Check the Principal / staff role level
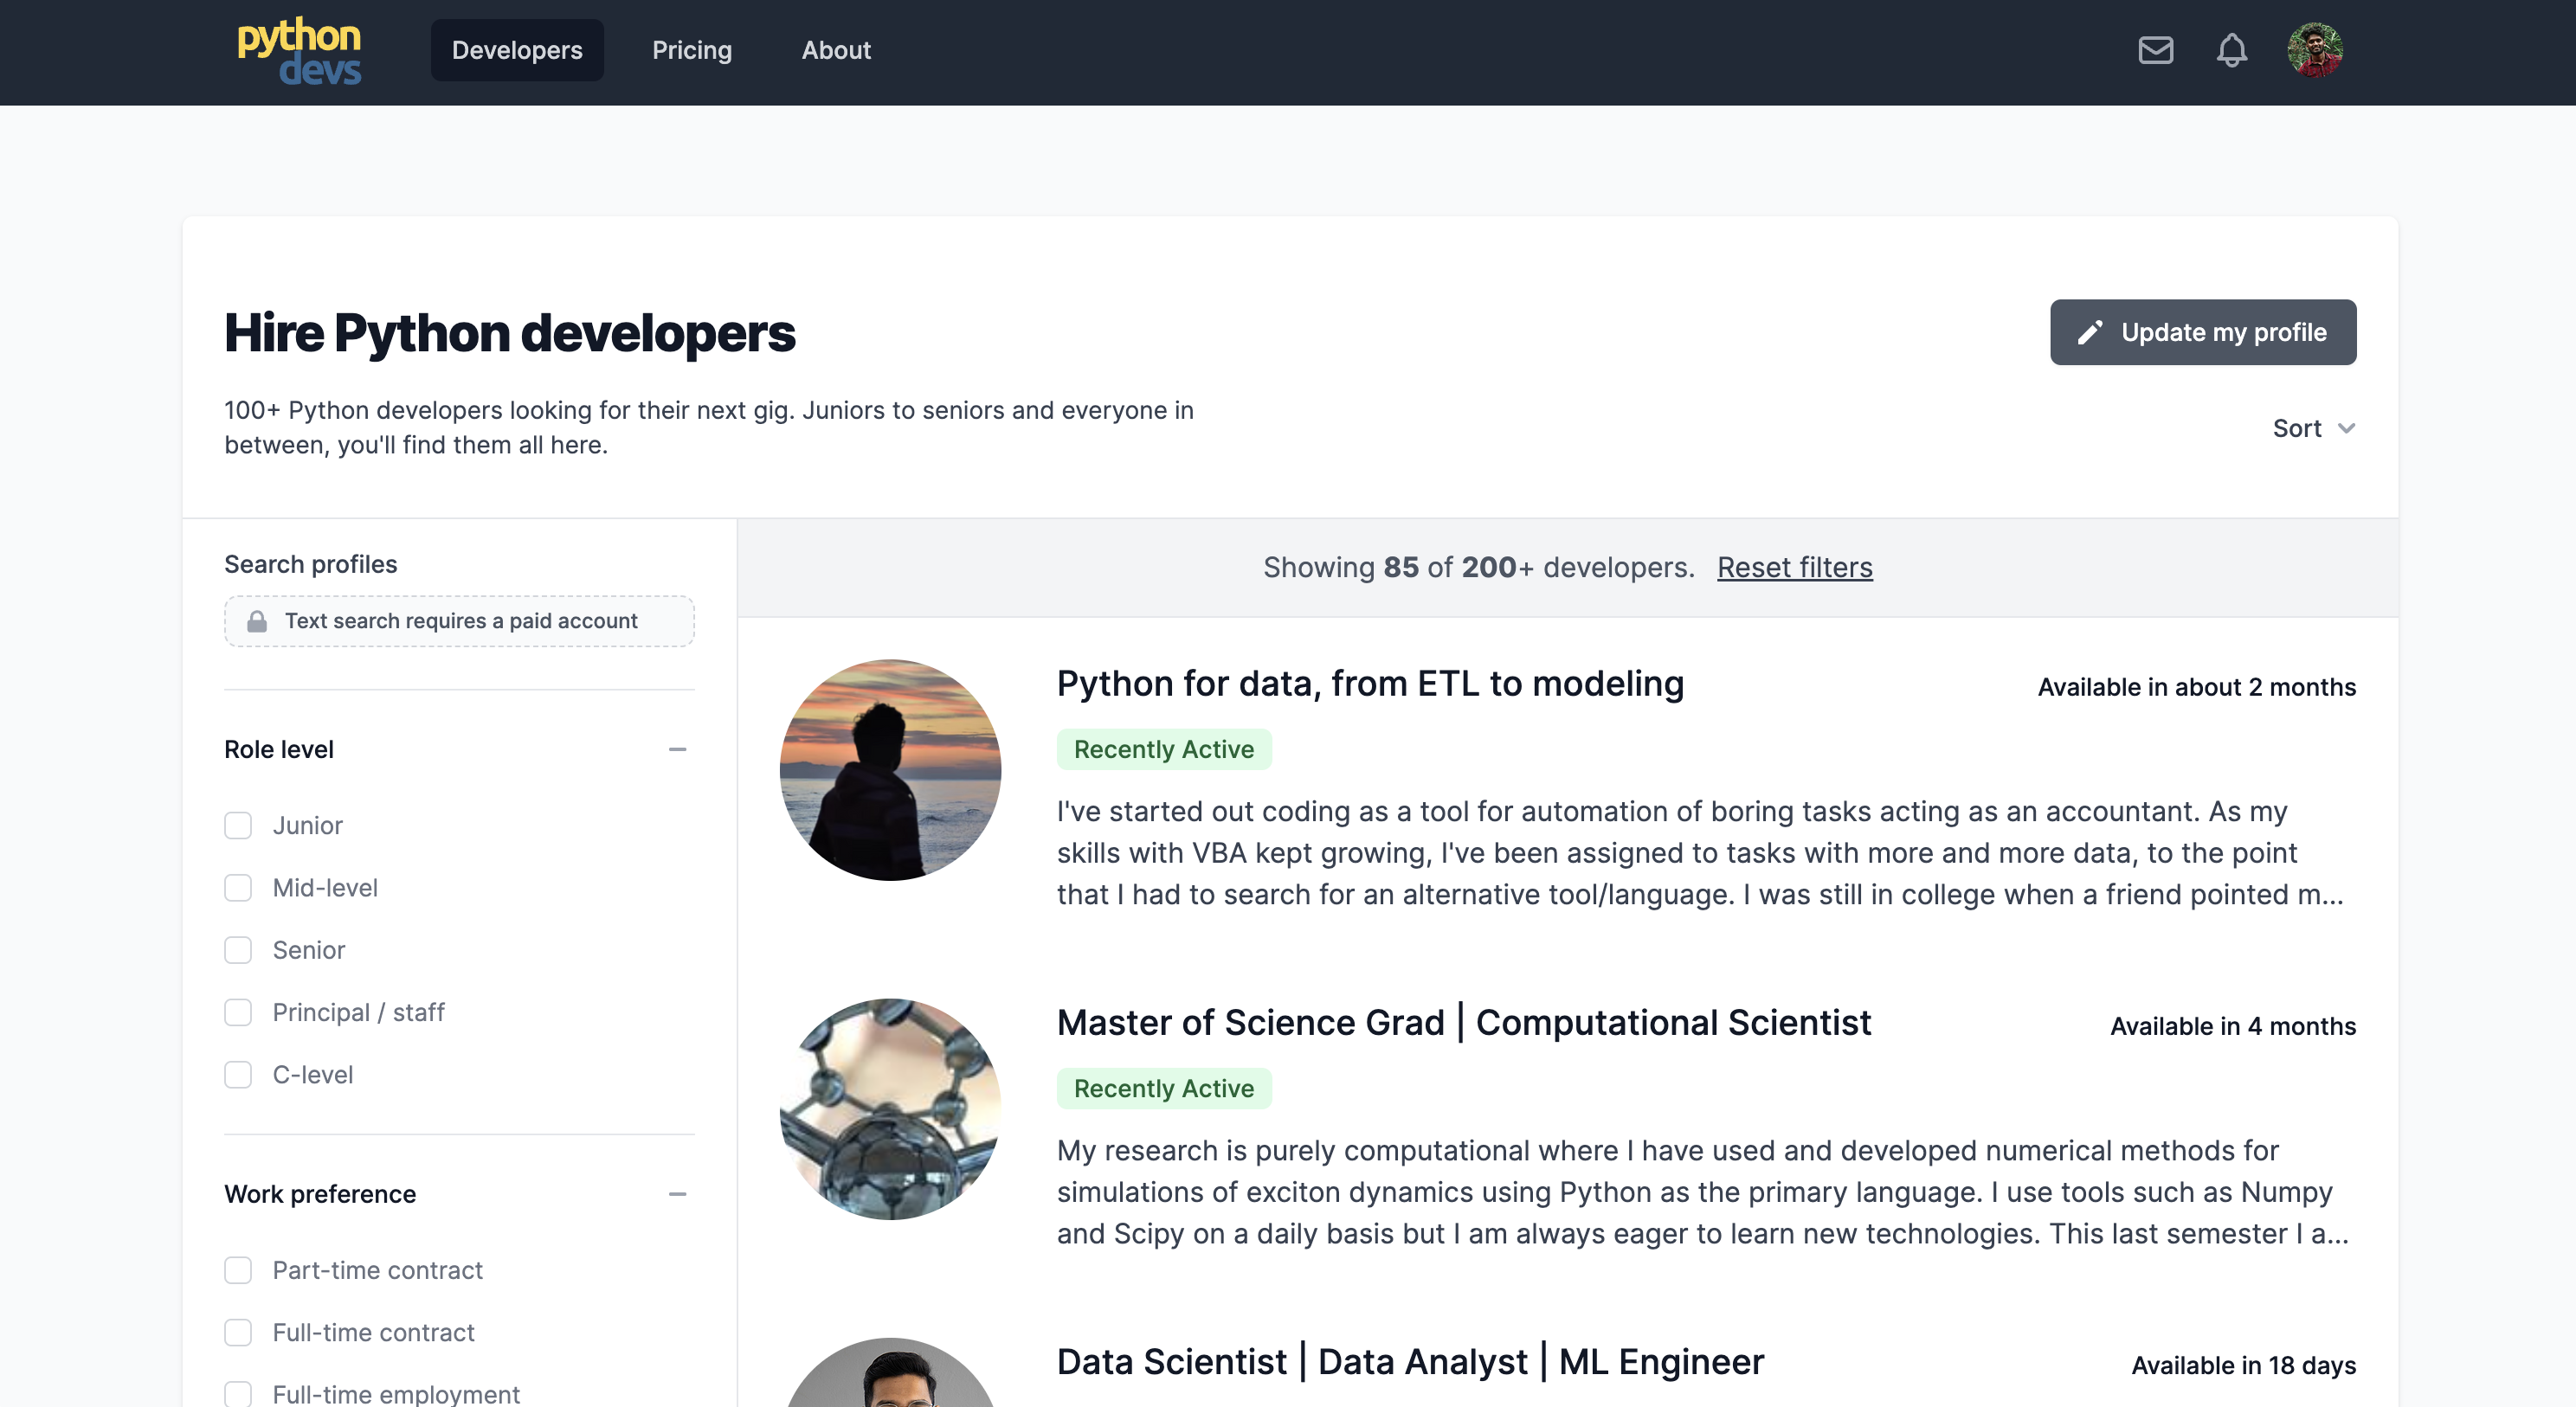Image resolution: width=2576 pixels, height=1407 pixels. click(x=238, y=1012)
